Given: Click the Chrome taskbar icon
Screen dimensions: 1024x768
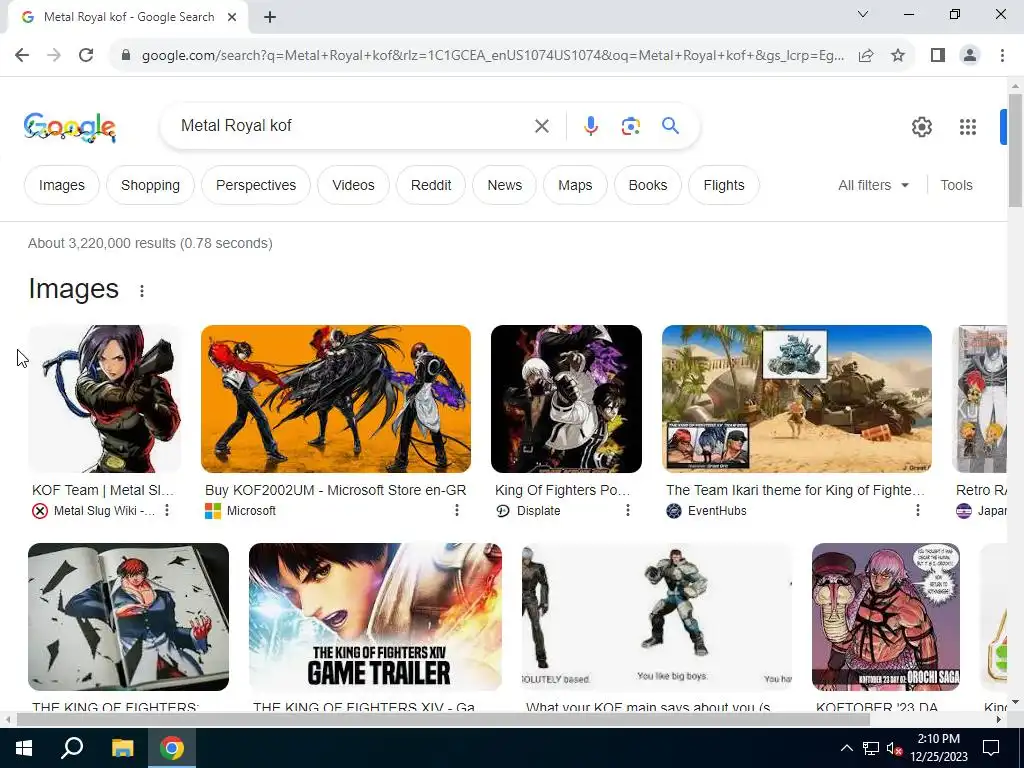Looking at the screenshot, I should point(172,748).
